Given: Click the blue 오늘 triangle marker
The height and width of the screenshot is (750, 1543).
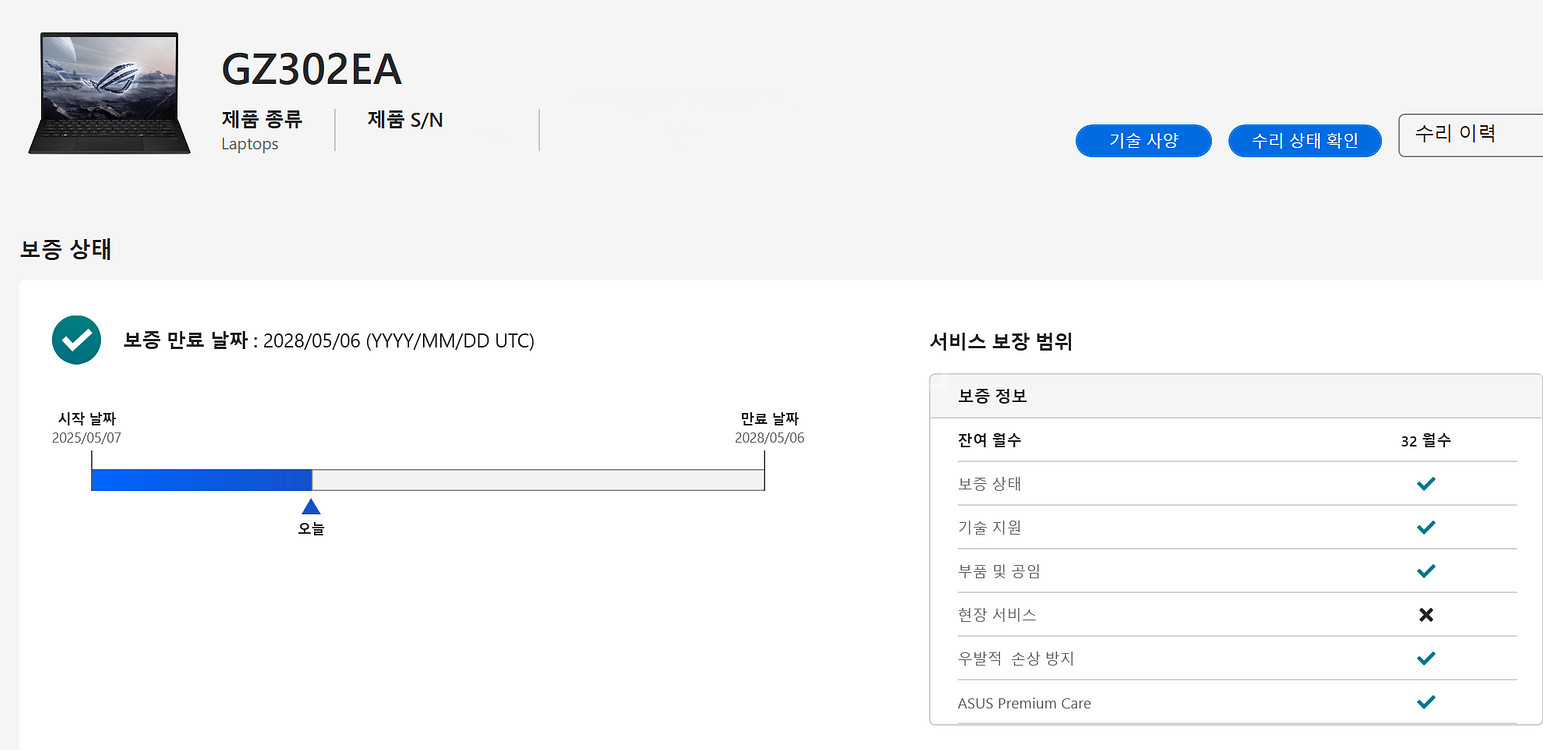Looking at the screenshot, I should coord(311,506).
